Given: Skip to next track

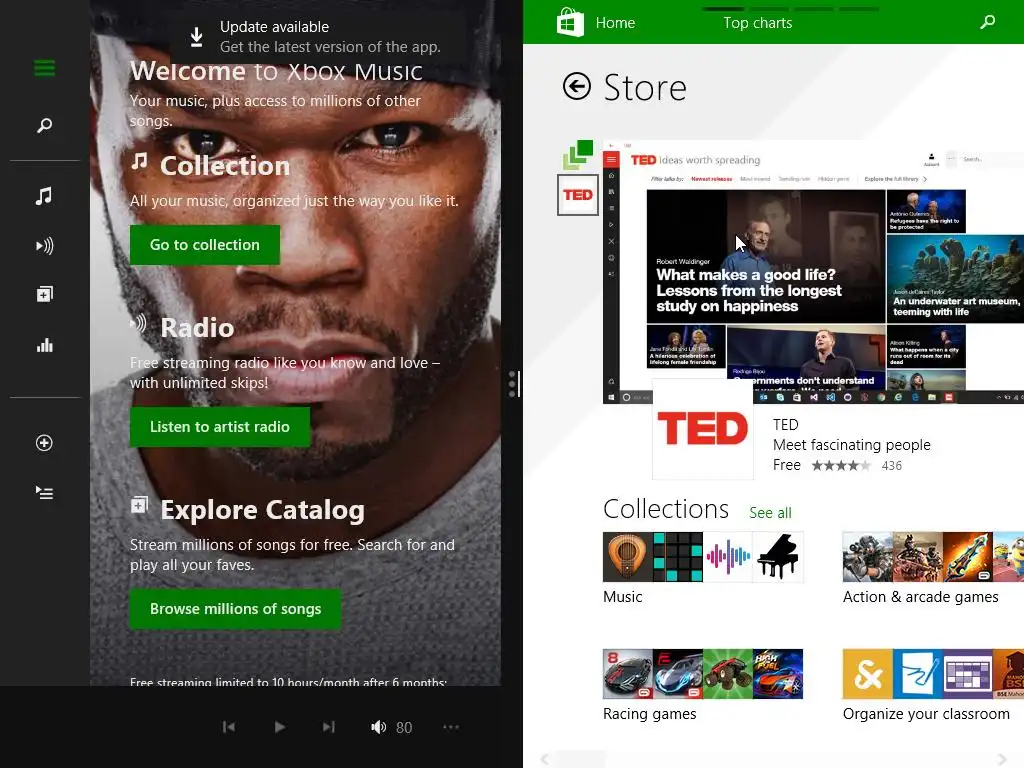Looking at the screenshot, I should click(328, 727).
